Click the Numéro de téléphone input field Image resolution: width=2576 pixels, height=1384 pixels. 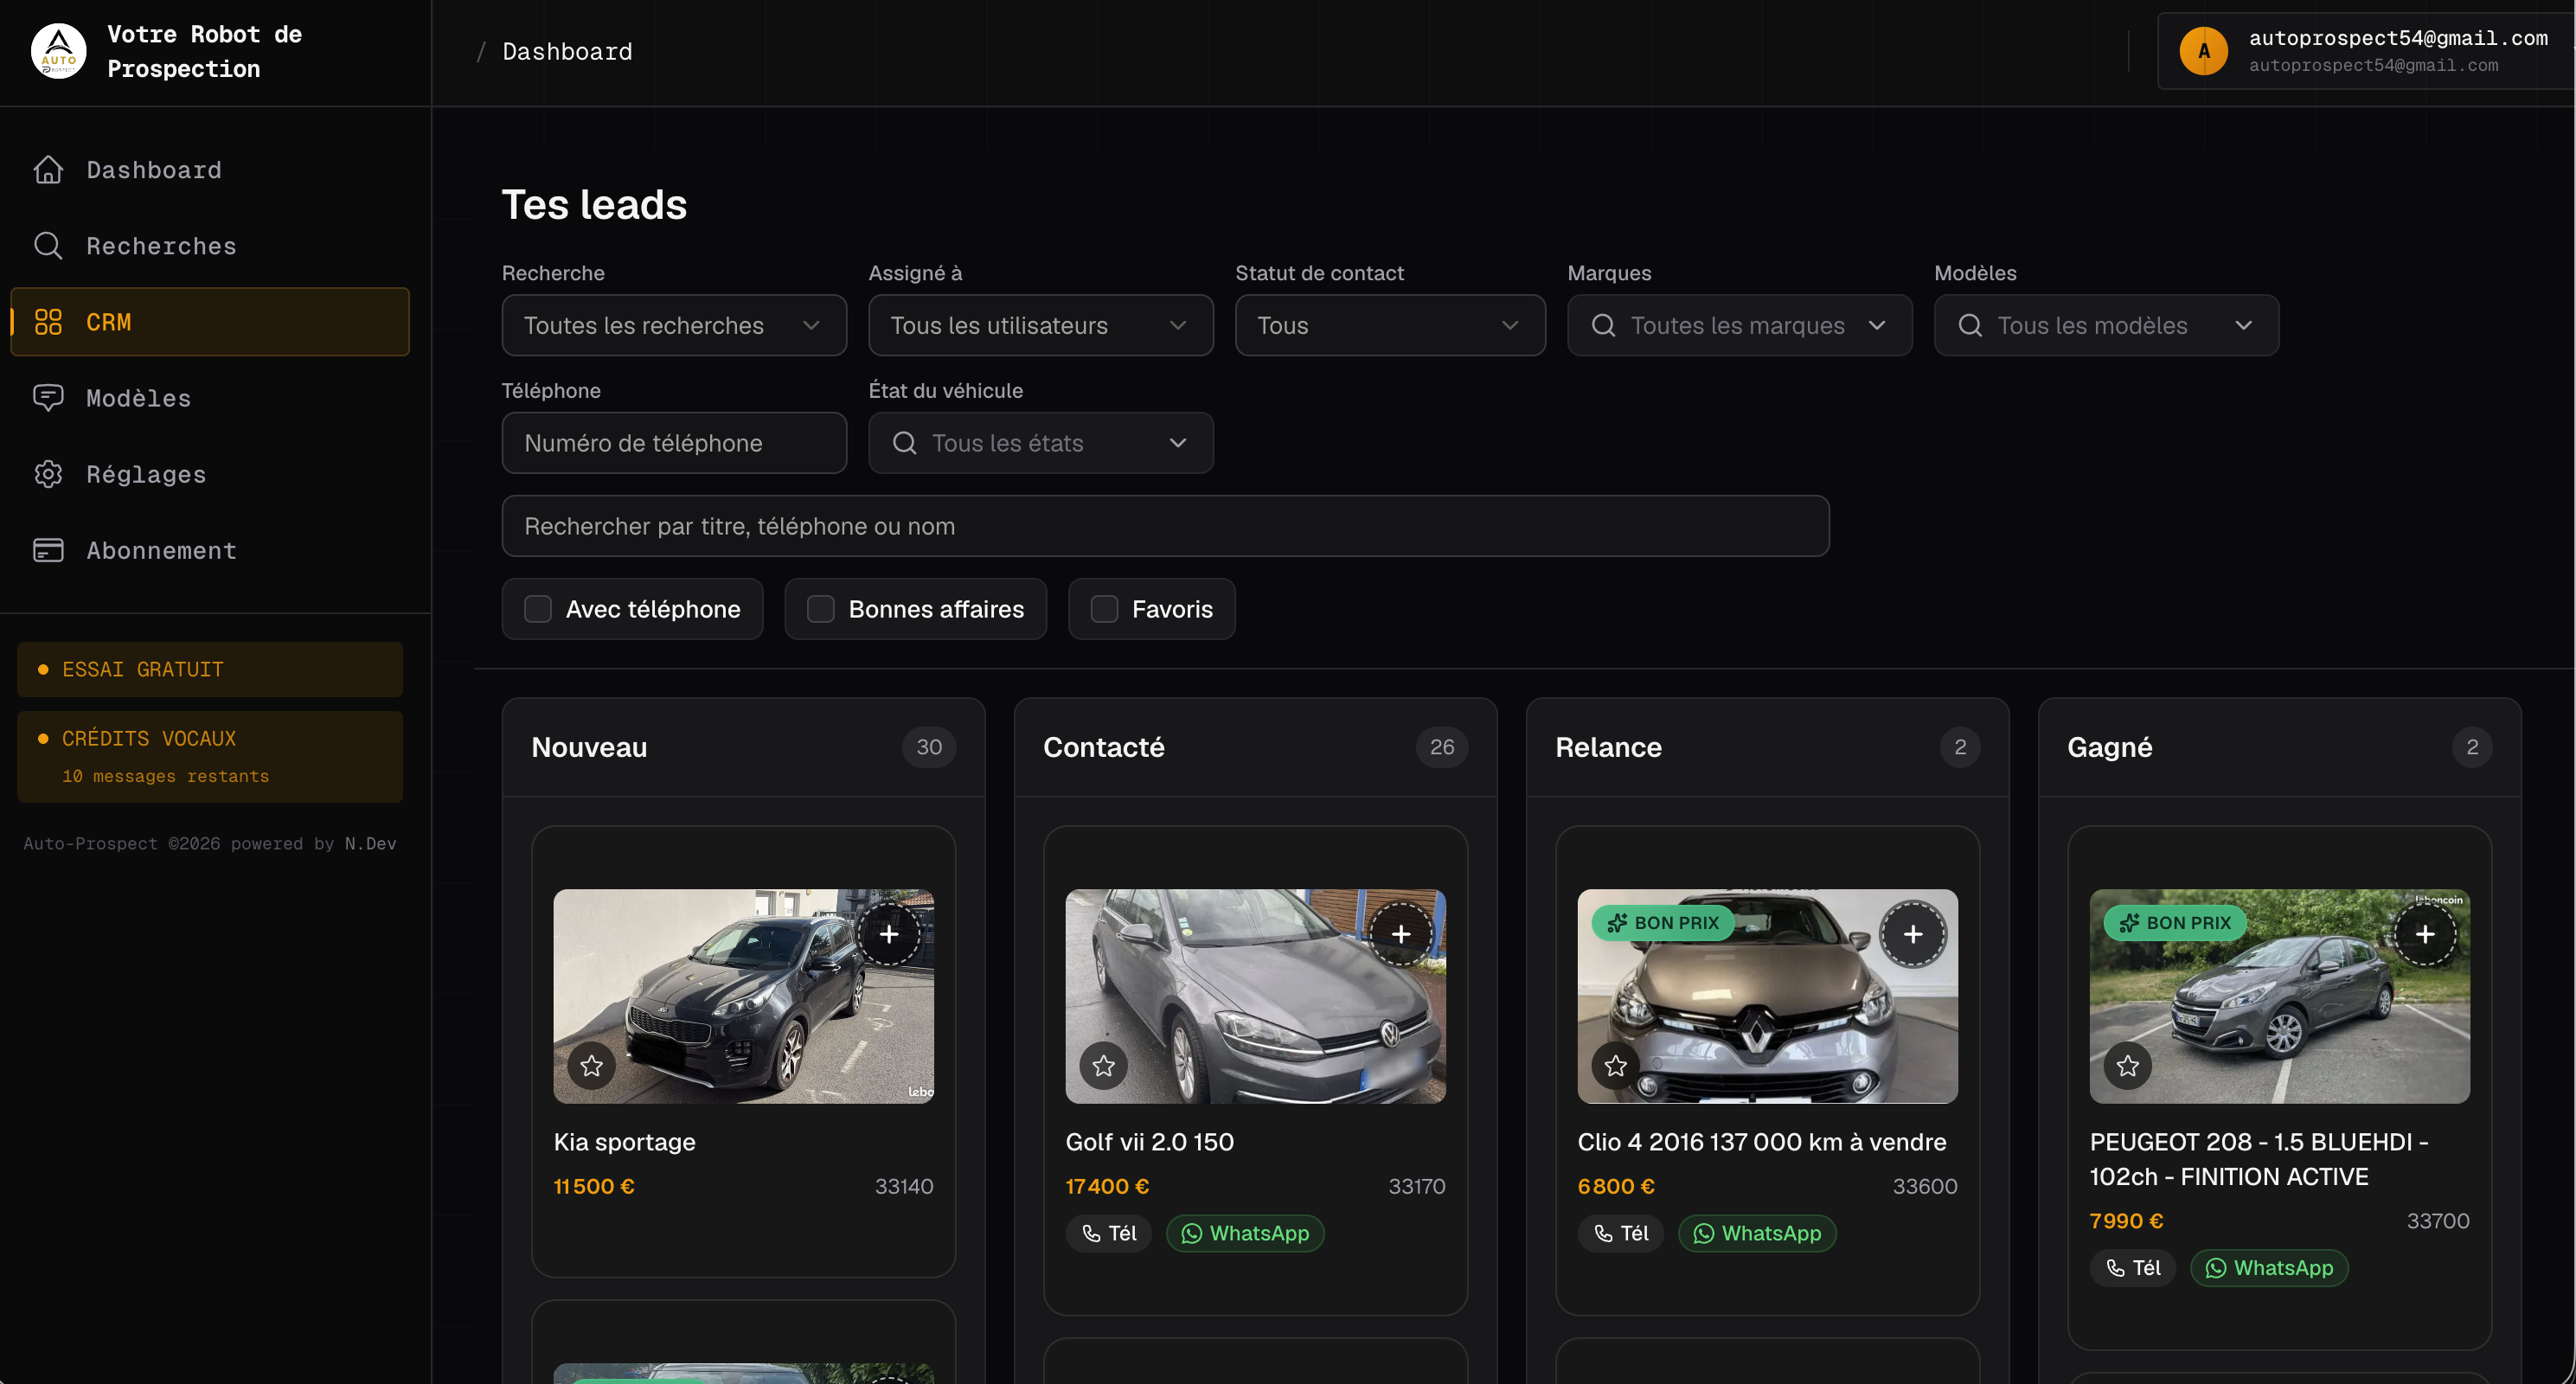[674, 443]
